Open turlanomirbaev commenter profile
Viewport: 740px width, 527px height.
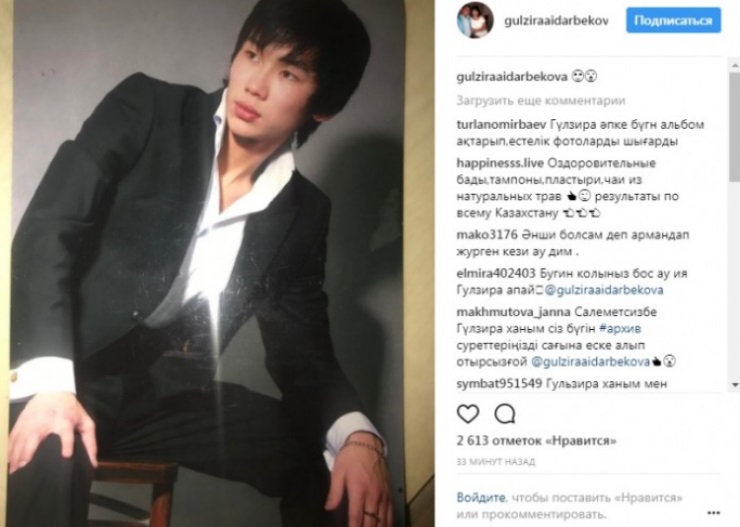click(502, 125)
